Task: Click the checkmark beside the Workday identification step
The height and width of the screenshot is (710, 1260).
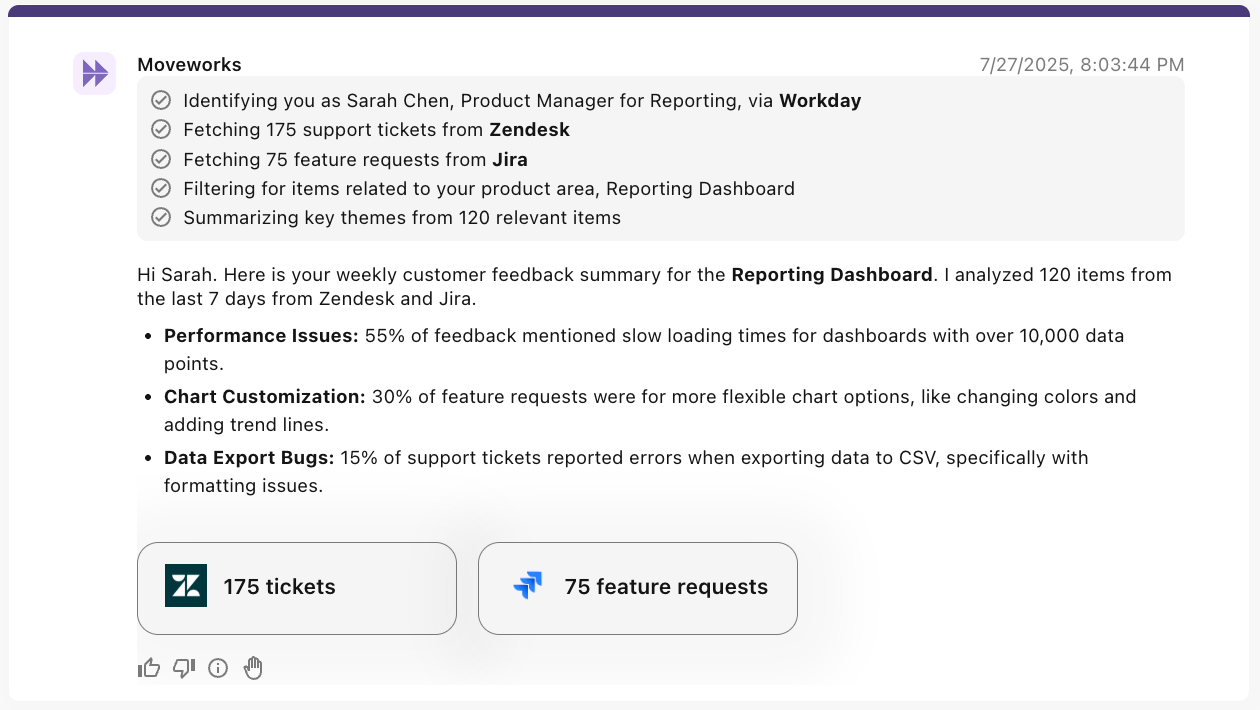Action: pyautogui.click(x=160, y=100)
